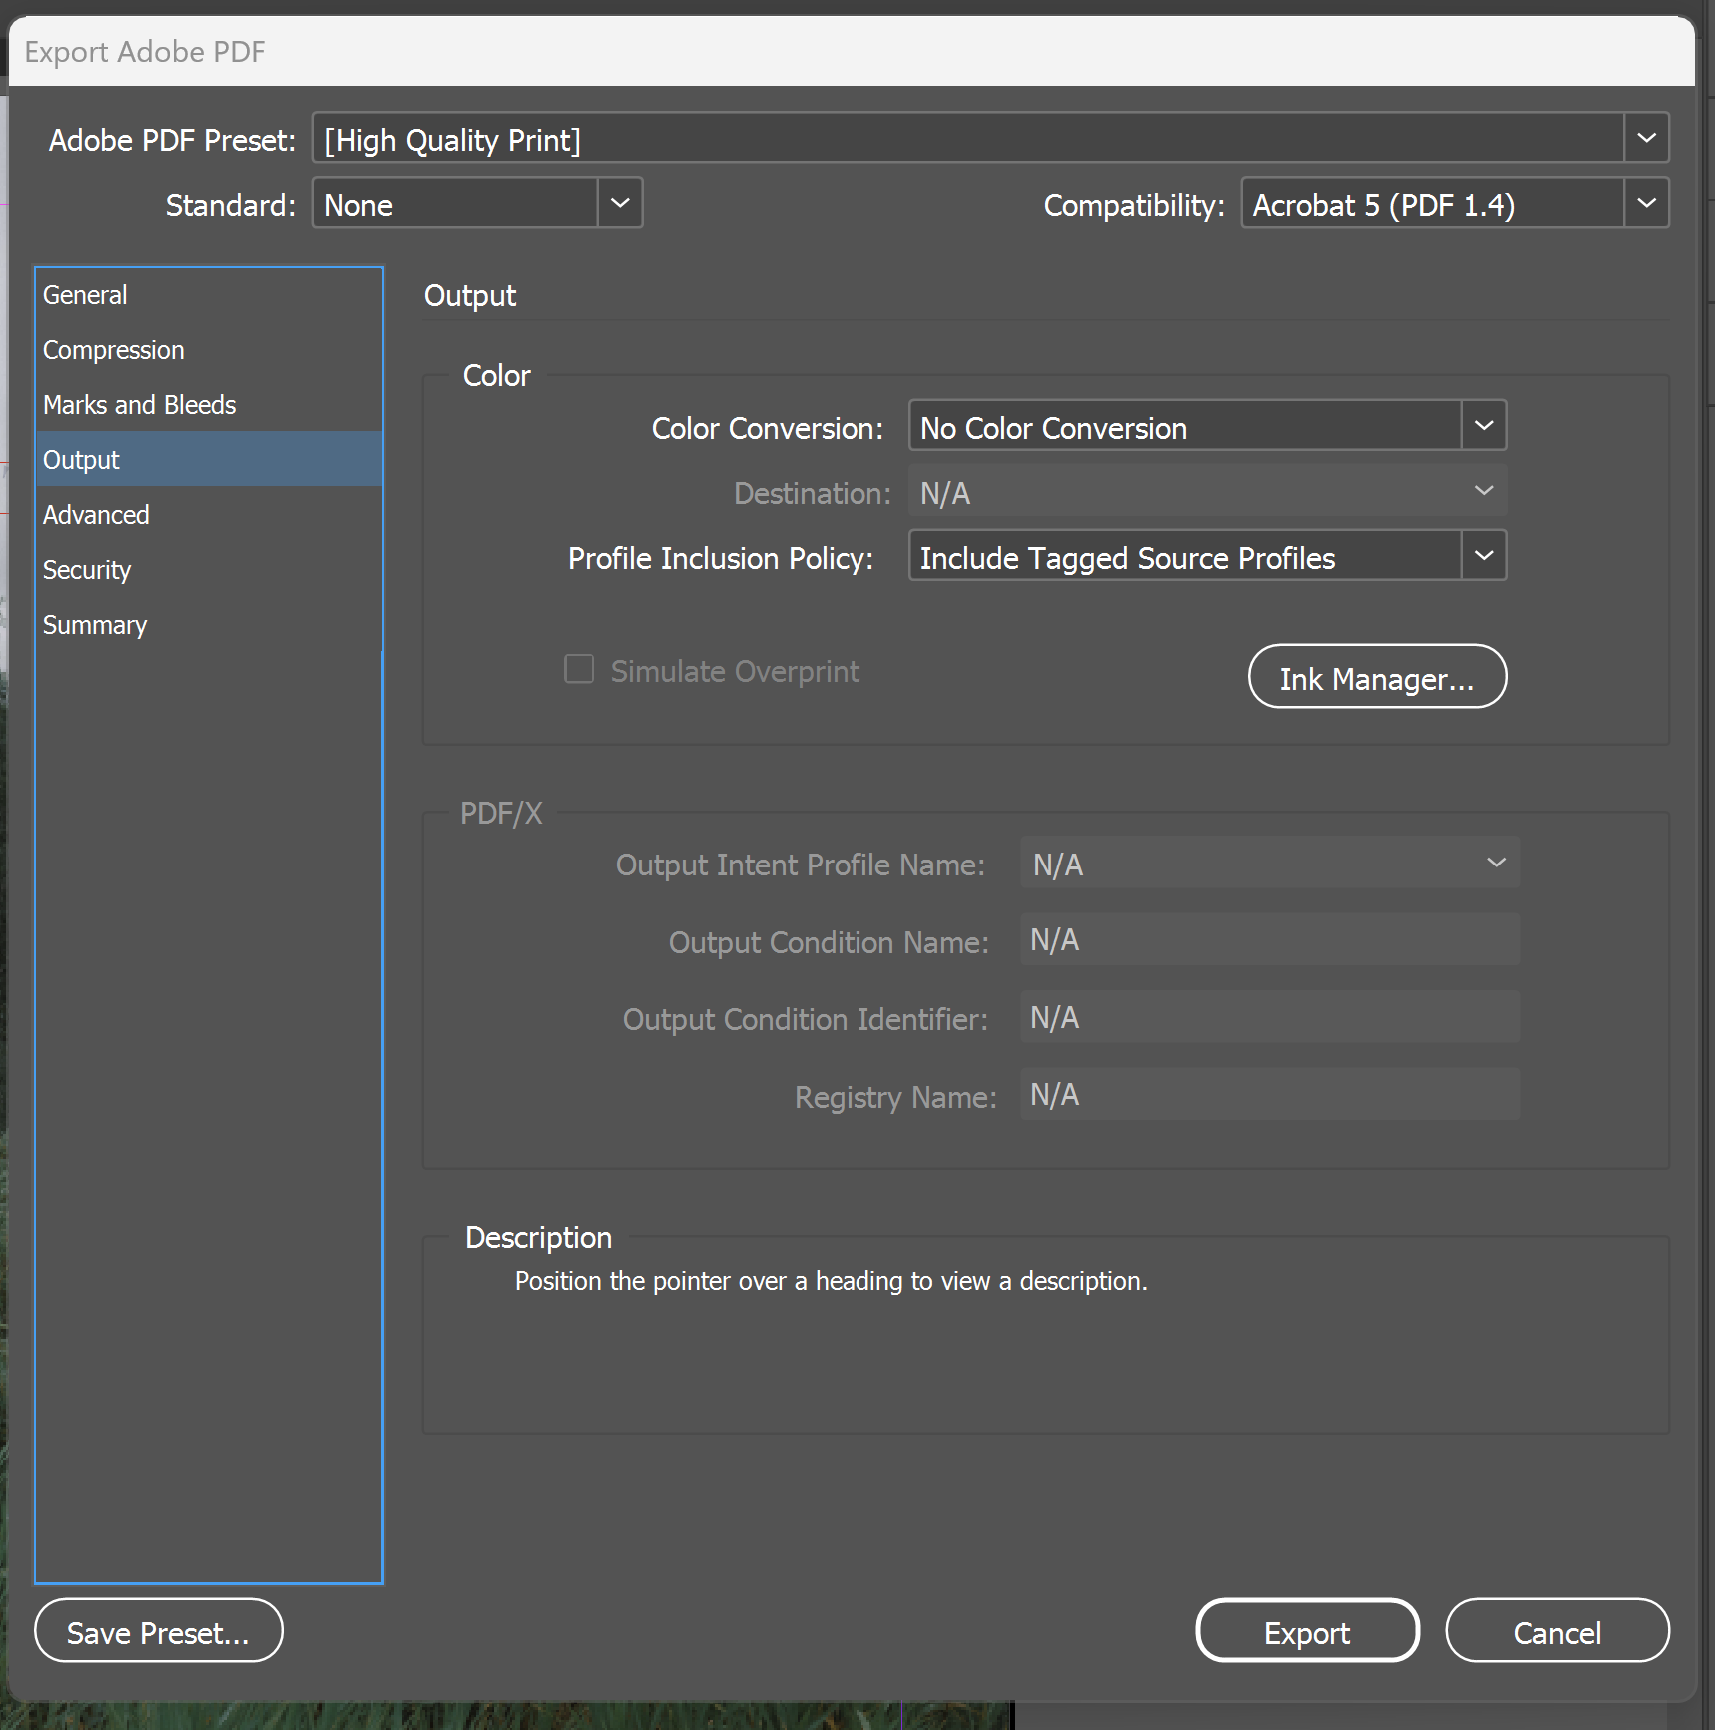Open the Compatibility dropdown showing Acrobat 5
Screen dimensions: 1715x1730
coord(1645,203)
